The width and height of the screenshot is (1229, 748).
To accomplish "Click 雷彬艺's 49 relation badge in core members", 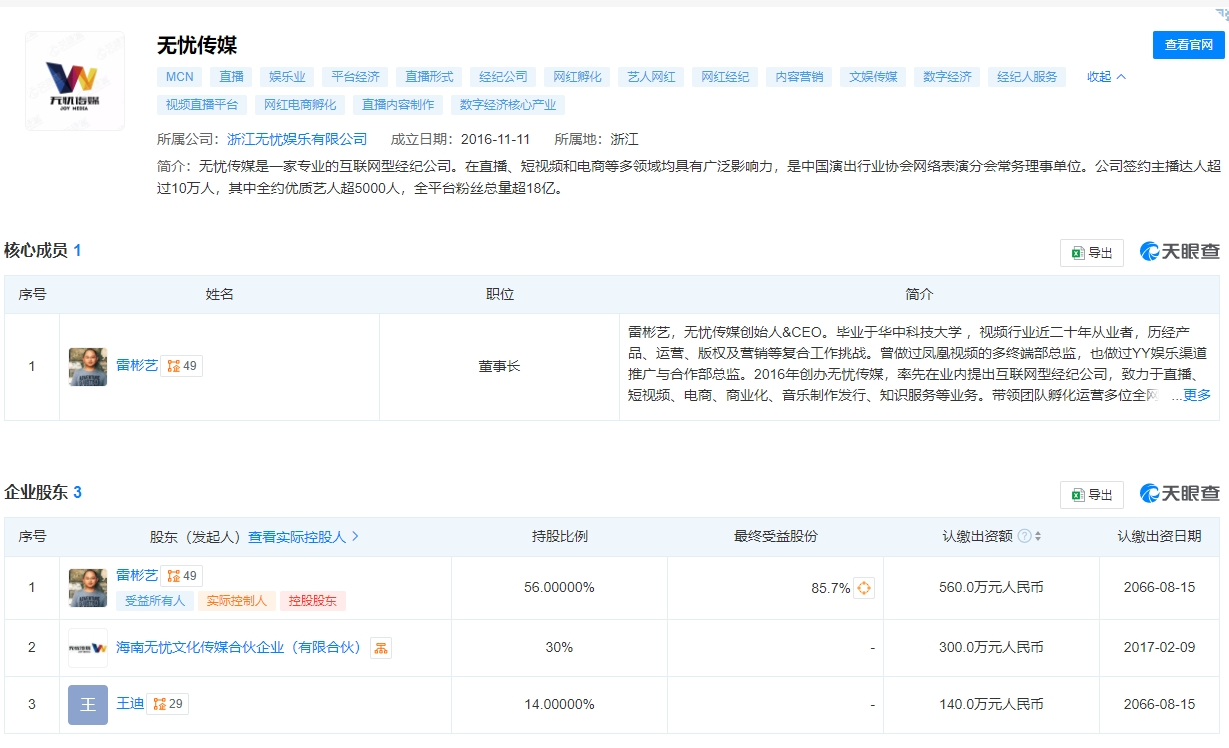I will [x=182, y=367].
